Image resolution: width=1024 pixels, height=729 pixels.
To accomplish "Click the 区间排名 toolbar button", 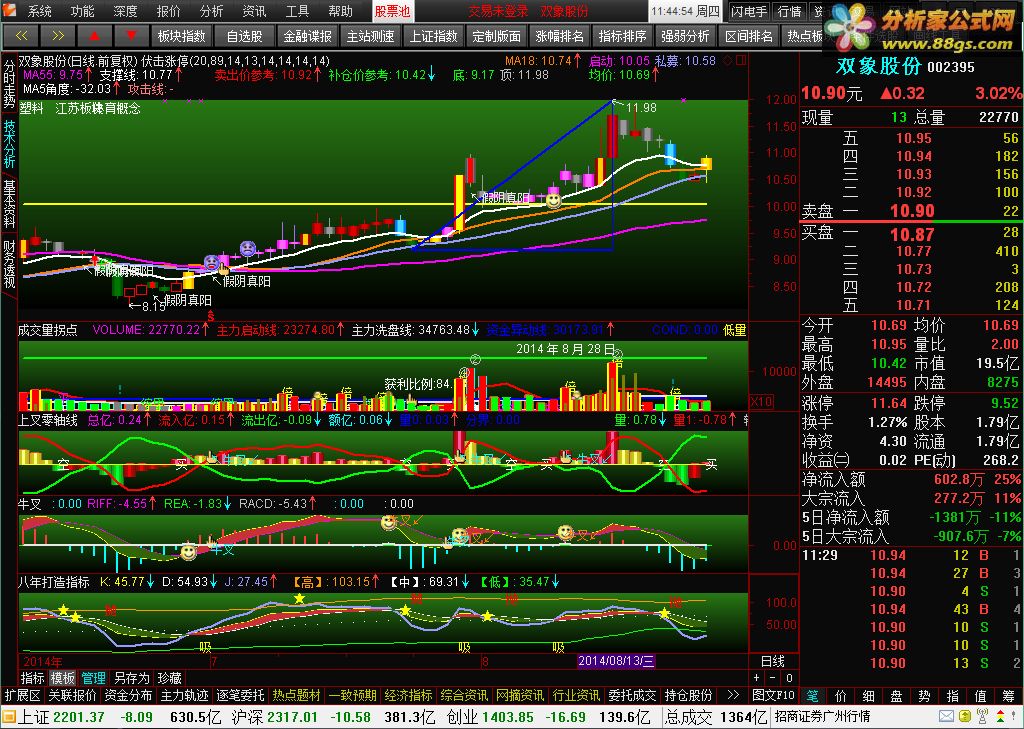I will (x=748, y=36).
